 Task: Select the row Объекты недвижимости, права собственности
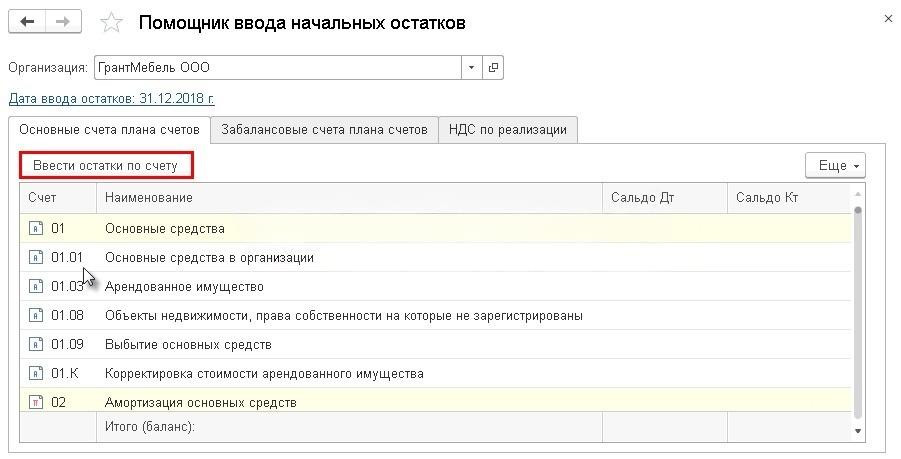436,315
